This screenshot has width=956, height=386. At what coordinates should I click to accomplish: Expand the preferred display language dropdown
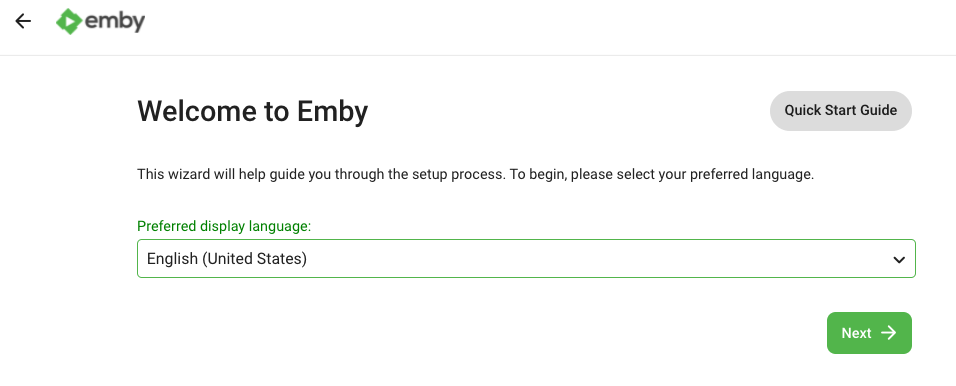(526, 259)
